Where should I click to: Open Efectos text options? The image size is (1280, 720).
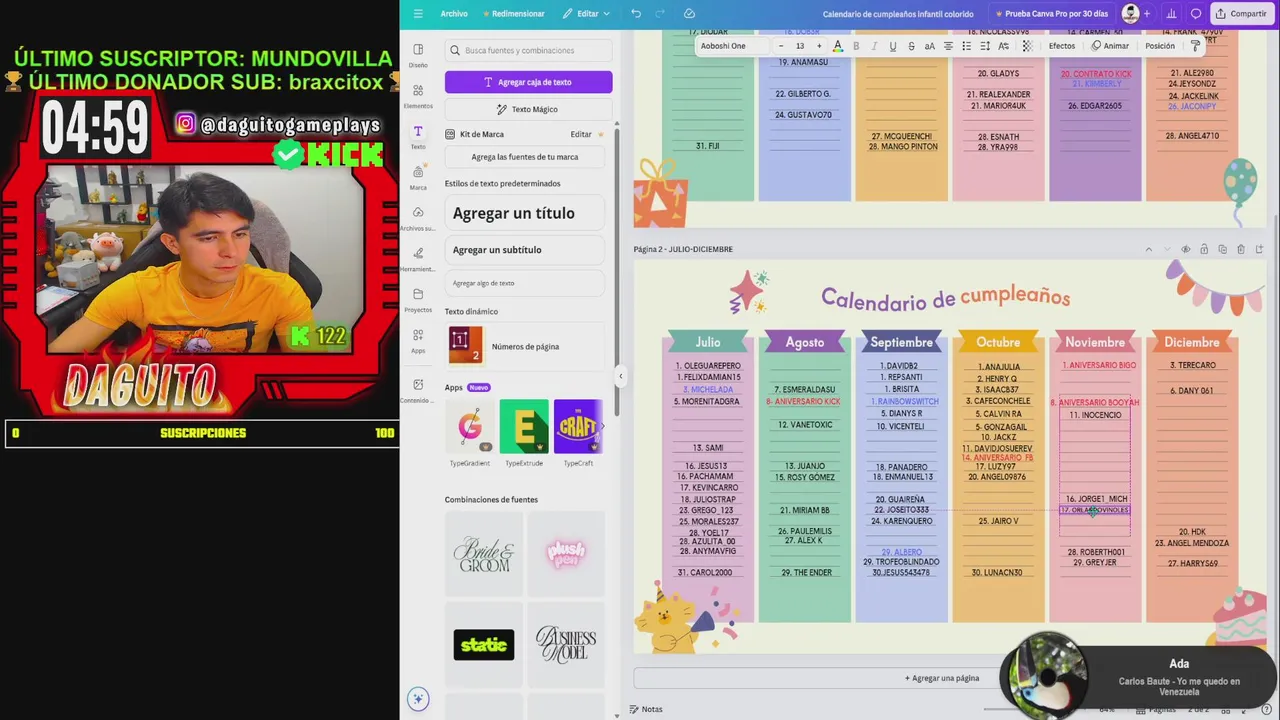pos(1062,46)
